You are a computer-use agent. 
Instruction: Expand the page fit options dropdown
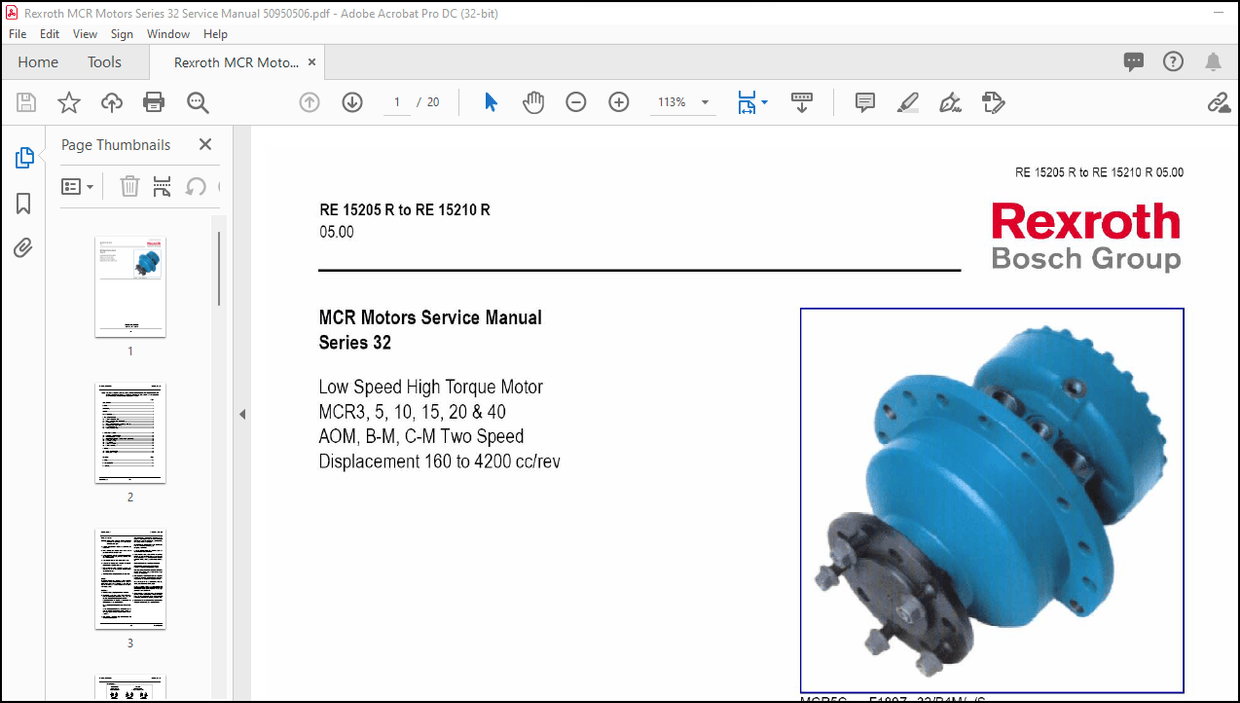tap(764, 101)
